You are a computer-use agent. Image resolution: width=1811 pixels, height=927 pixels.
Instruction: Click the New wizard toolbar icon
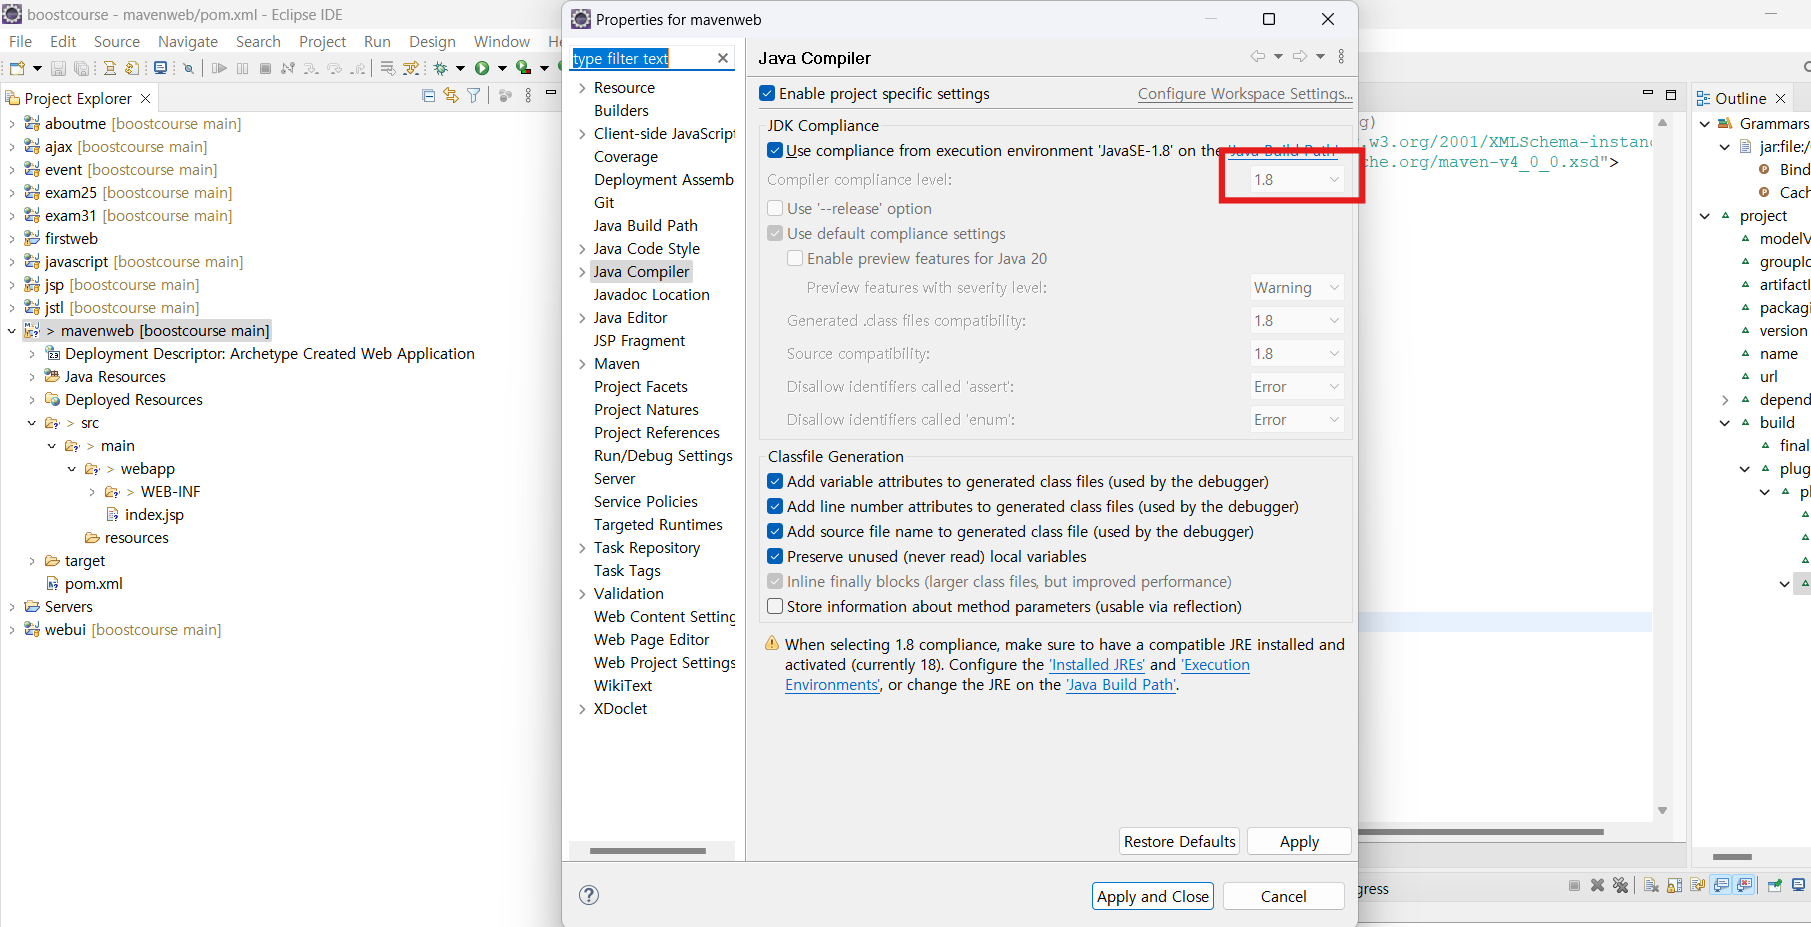[17, 68]
